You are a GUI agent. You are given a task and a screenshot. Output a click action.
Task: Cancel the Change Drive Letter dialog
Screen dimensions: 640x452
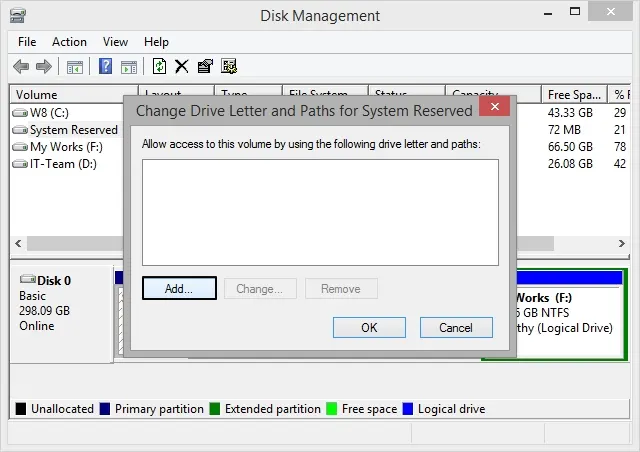coord(456,327)
